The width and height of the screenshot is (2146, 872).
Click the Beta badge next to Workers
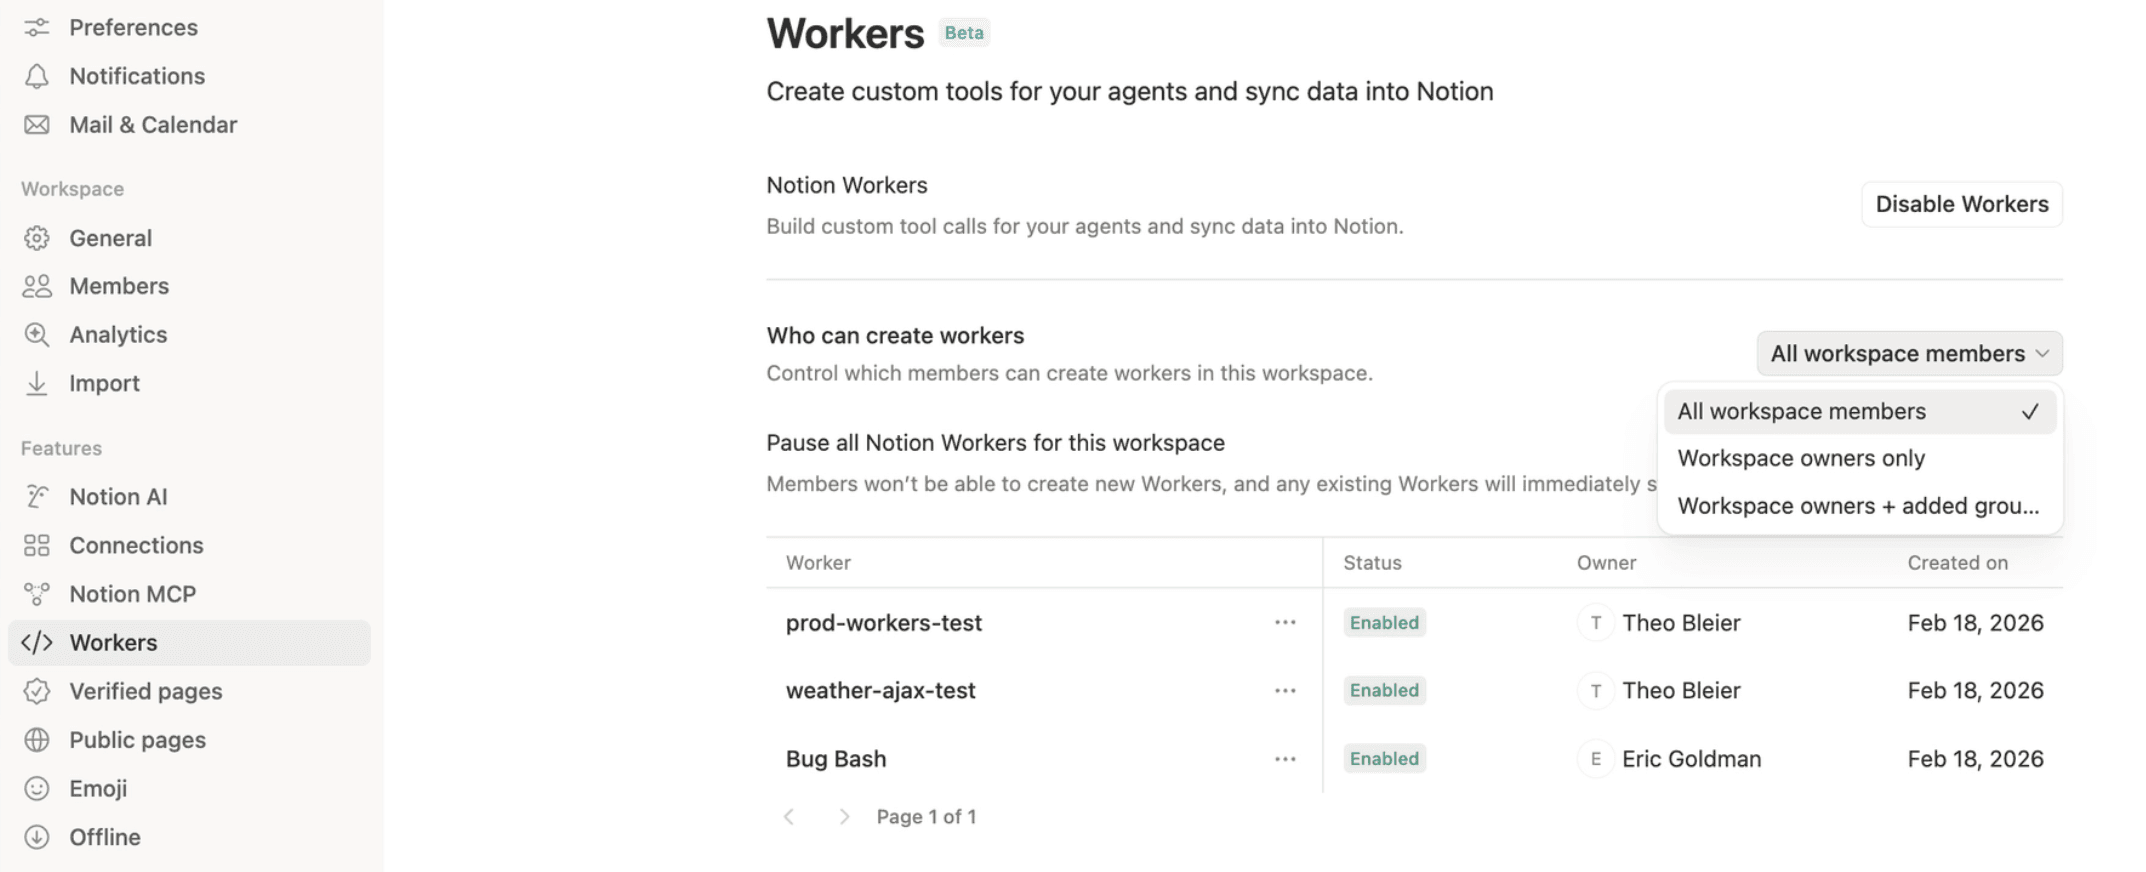coord(964,33)
